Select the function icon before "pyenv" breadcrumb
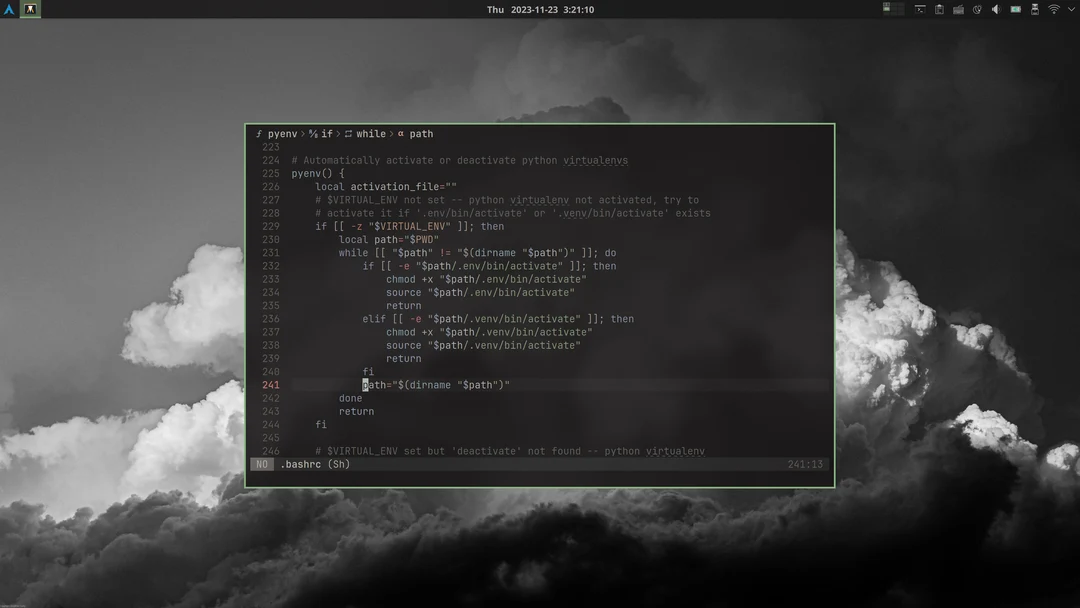The height and width of the screenshot is (608, 1080). (259, 133)
